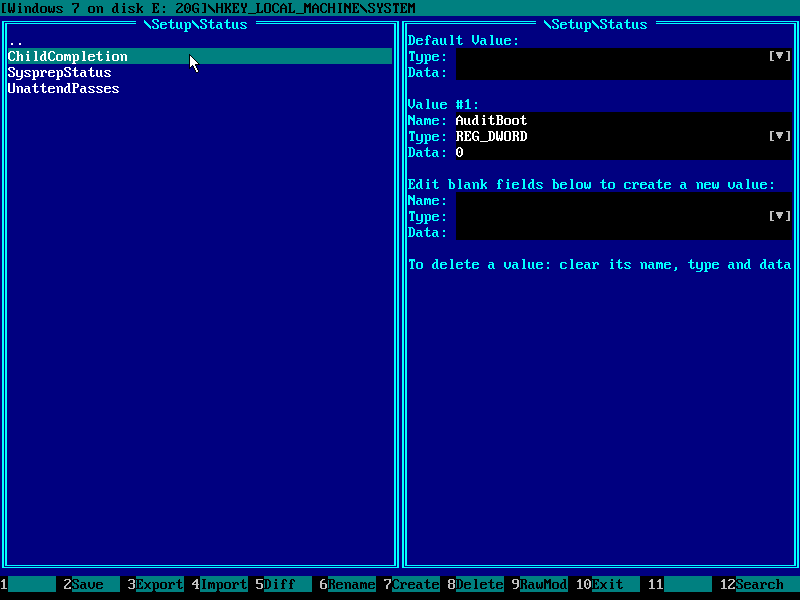This screenshot has width=800, height=600.
Task: Go up via the '..' parent entry
Action: click(x=15, y=41)
